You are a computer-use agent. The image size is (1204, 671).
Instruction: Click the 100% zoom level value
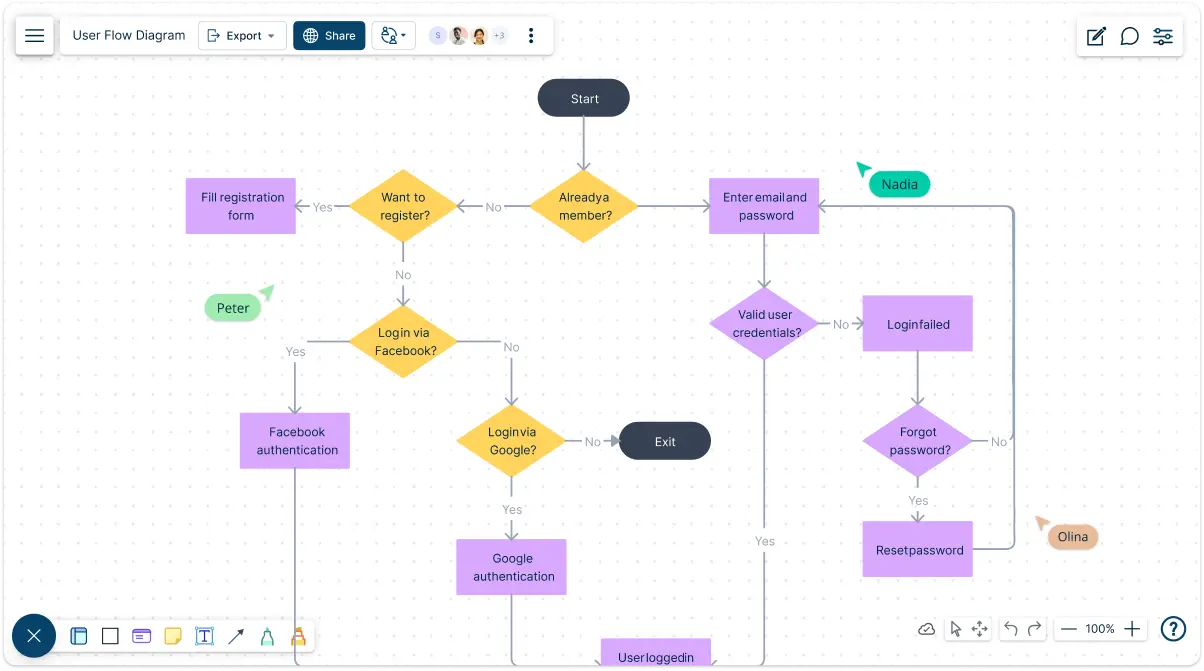click(1100, 629)
